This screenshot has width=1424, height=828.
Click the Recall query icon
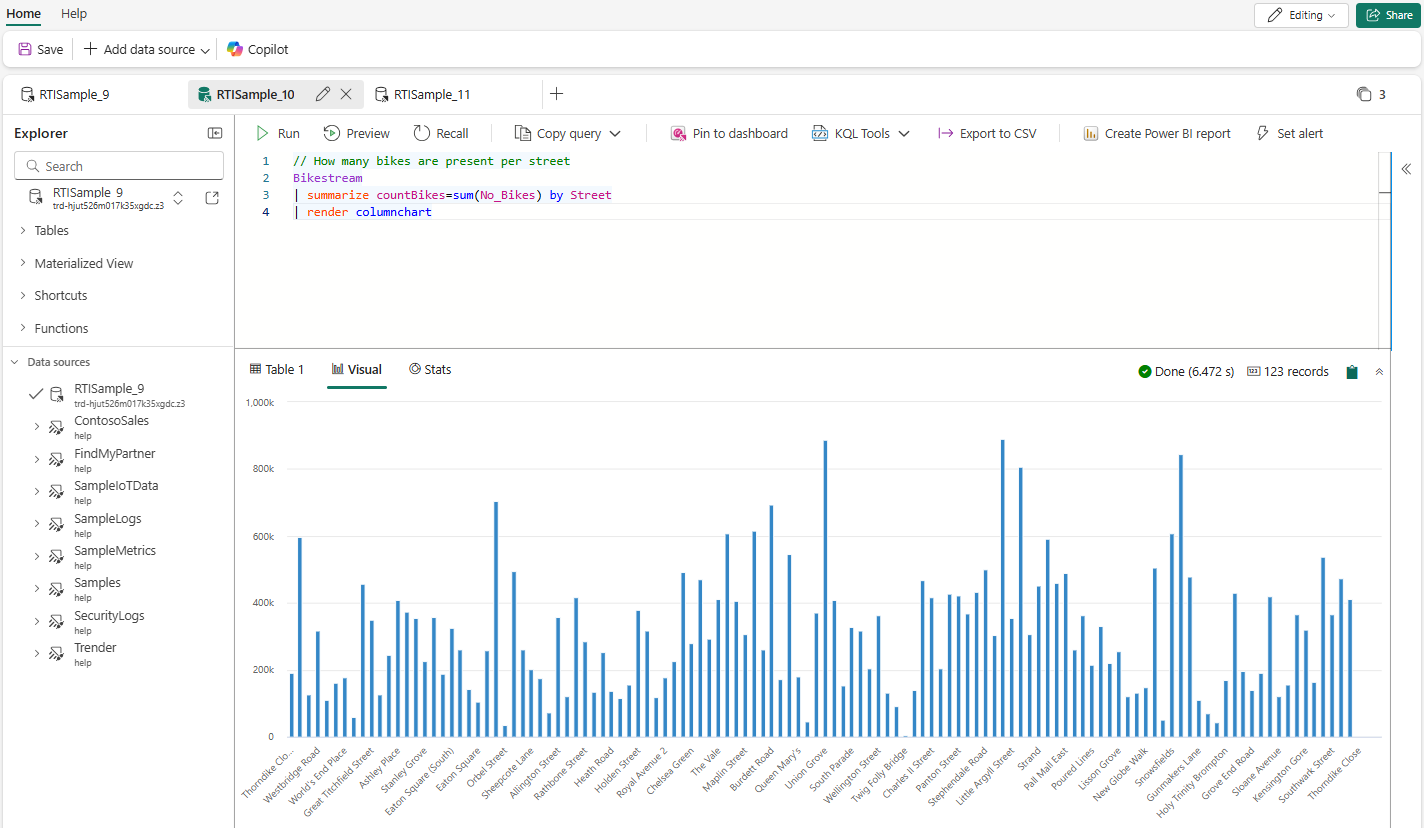coord(422,133)
